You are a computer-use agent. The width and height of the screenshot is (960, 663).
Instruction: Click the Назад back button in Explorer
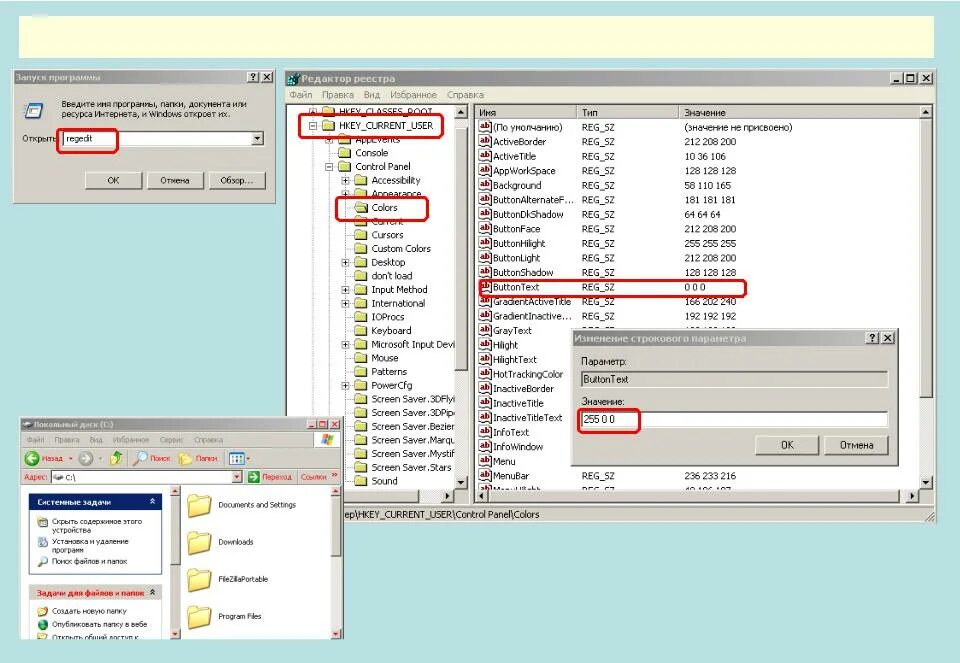point(45,458)
